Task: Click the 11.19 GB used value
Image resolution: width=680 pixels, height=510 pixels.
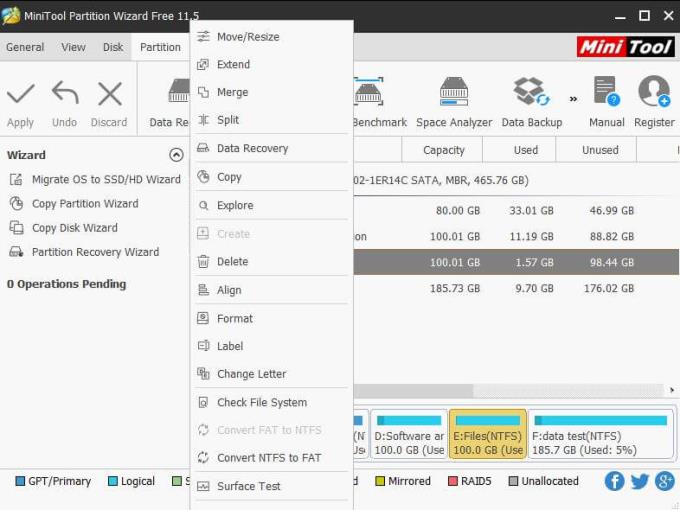Action: [x=531, y=236]
